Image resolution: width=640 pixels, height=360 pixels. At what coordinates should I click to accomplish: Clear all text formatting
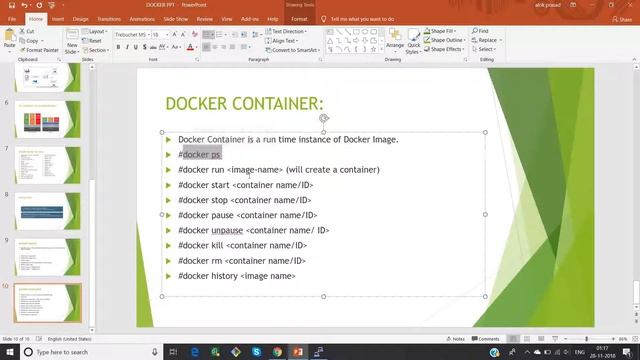click(x=195, y=35)
